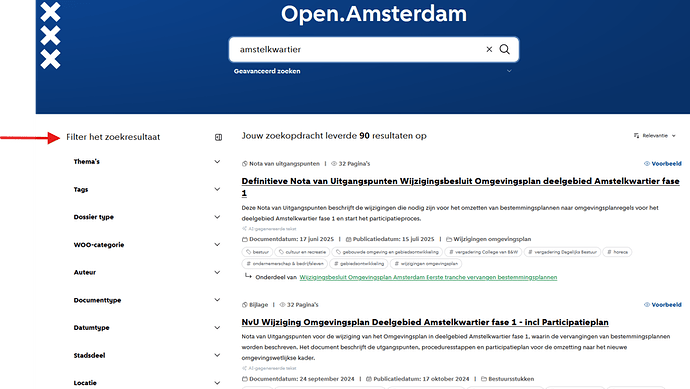This screenshot has height=389, width=690.
Task: Open the Geavanceerd zoeken chevron
Action: (x=509, y=71)
